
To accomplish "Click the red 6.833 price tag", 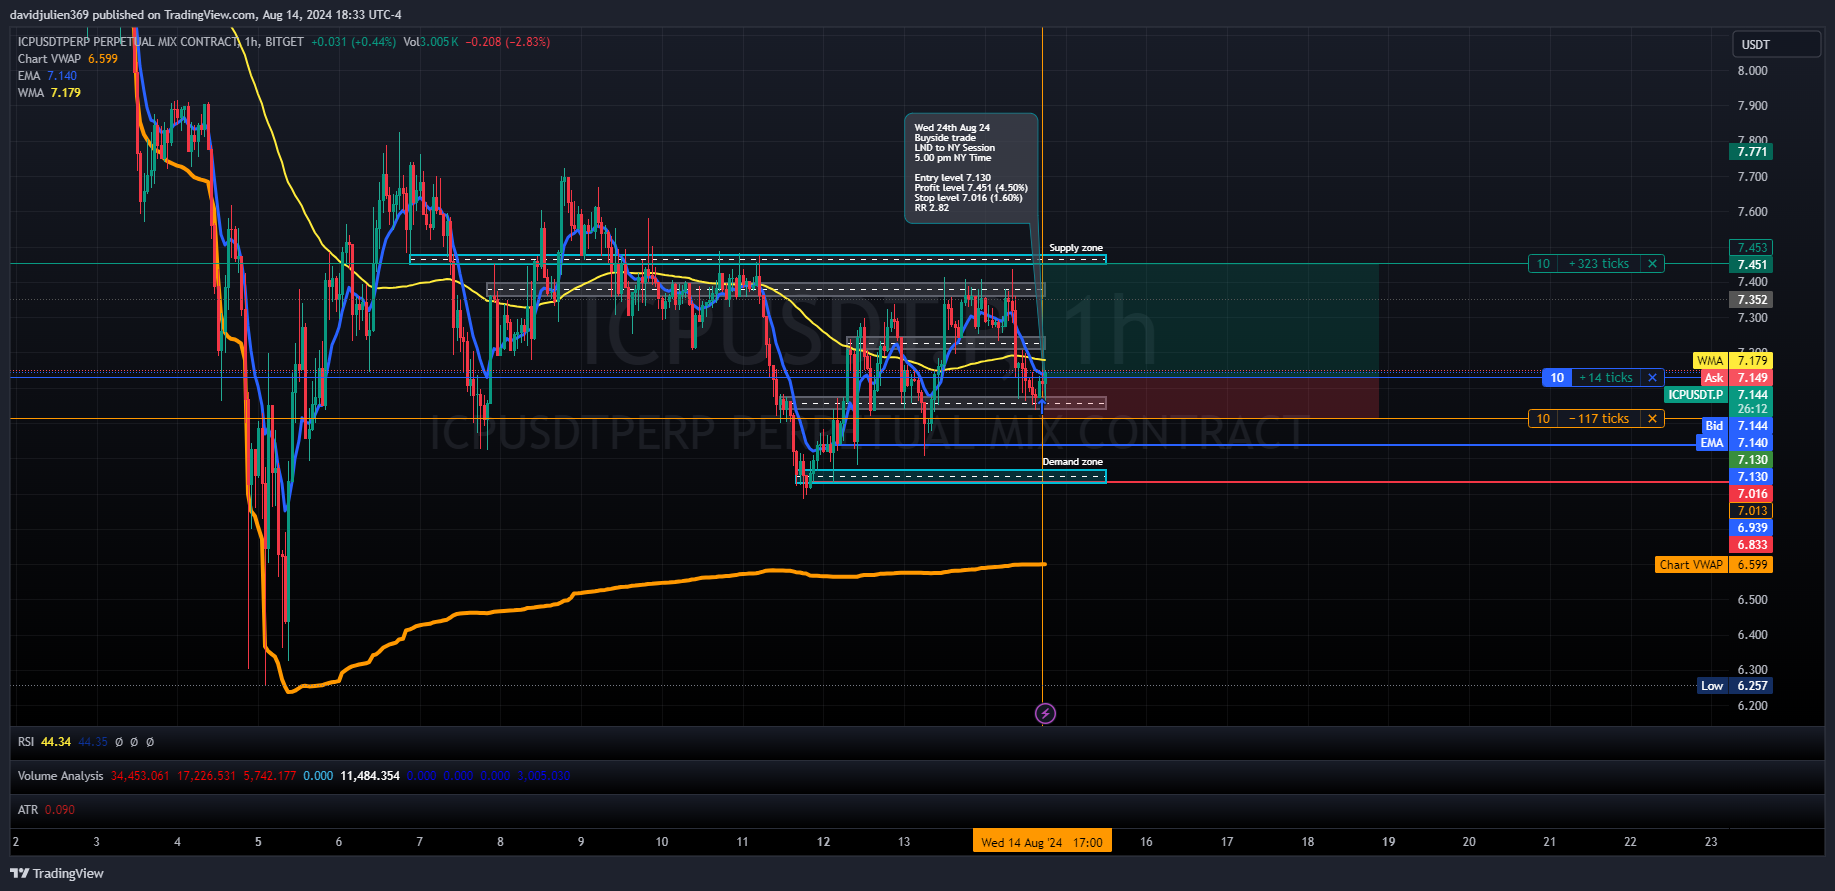I will (x=1751, y=545).
